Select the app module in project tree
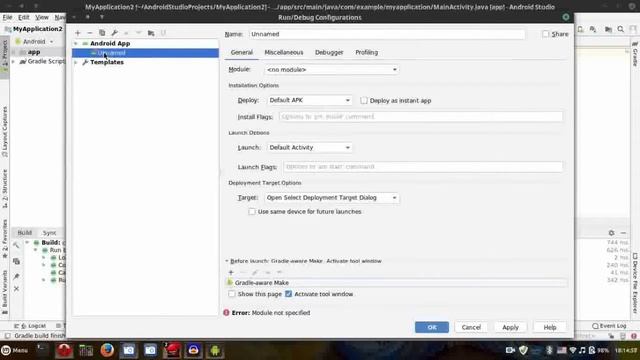Screen dimensions: 640x360 (x=34, y=52)
